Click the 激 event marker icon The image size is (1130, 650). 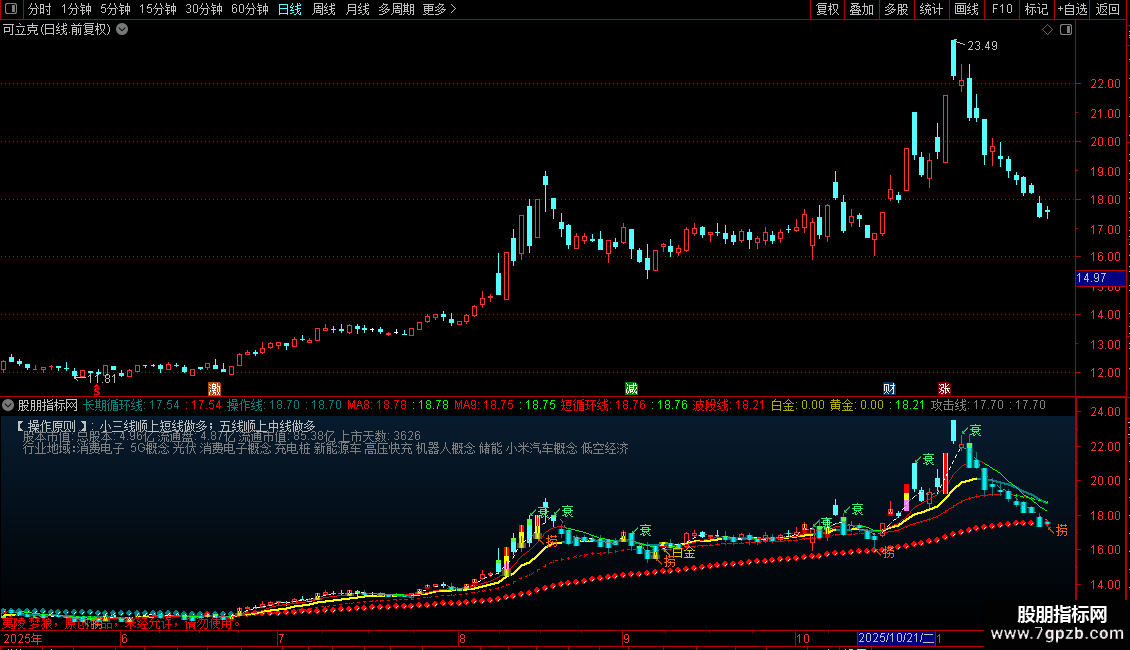pos(215,389)
